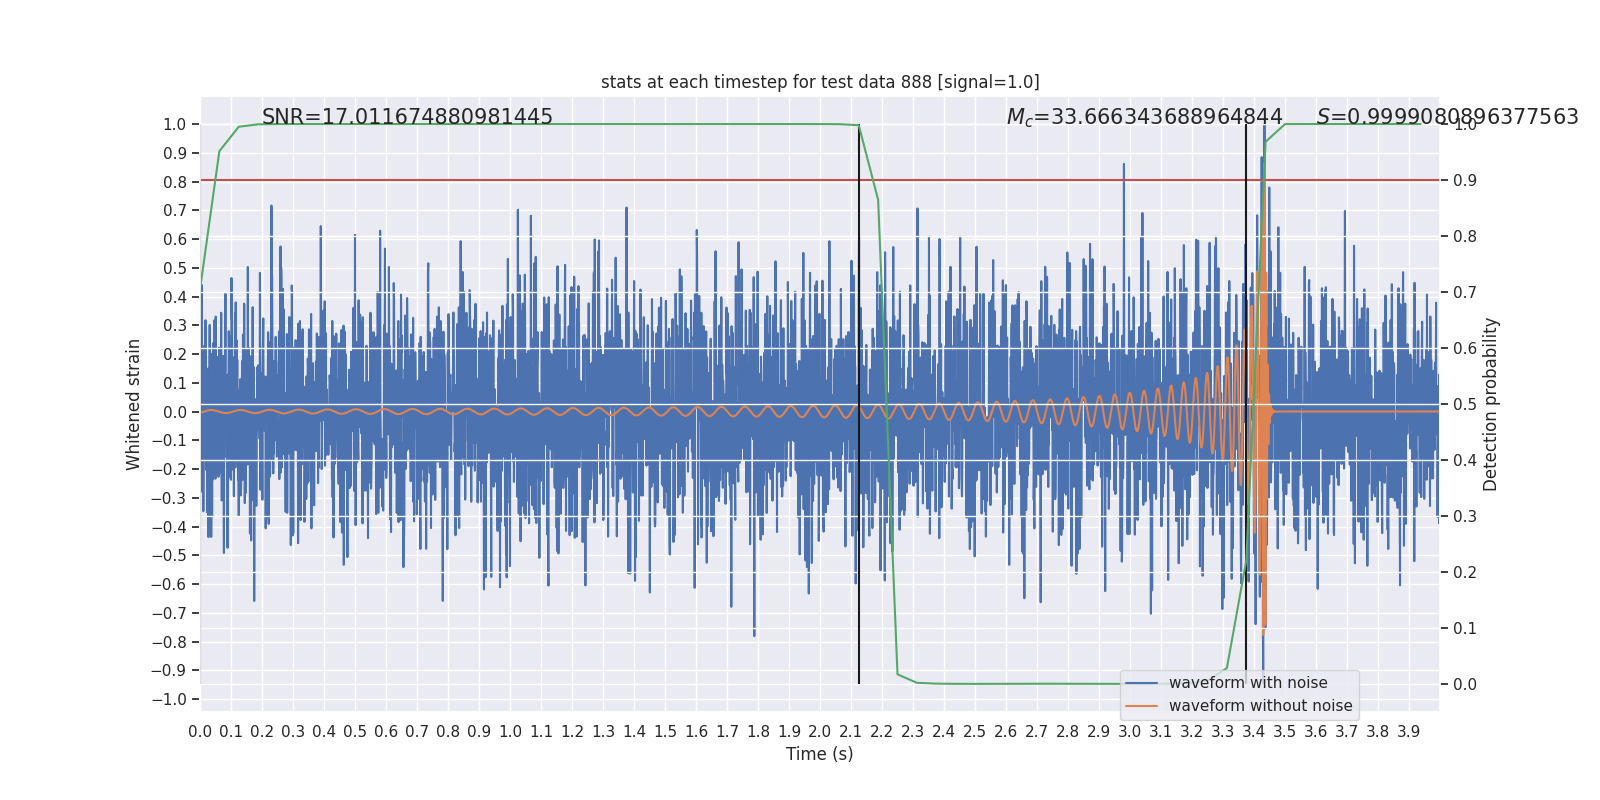The image size is (1600, 800).
Task: Click the Mc=33.666343688964844 annotation
Action: tap(1144, 117)
